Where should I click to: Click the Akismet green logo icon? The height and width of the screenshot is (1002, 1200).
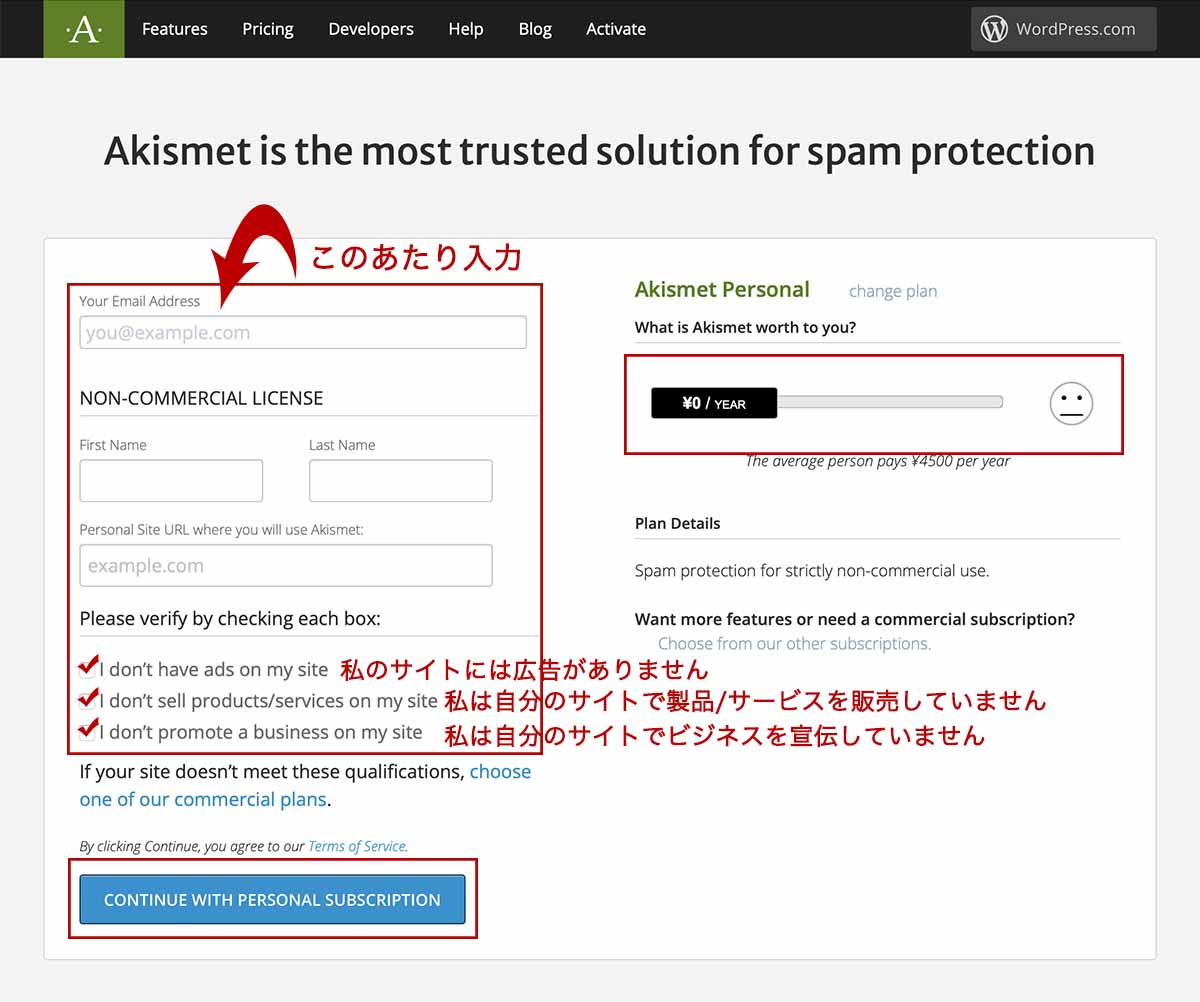(84, 29)
